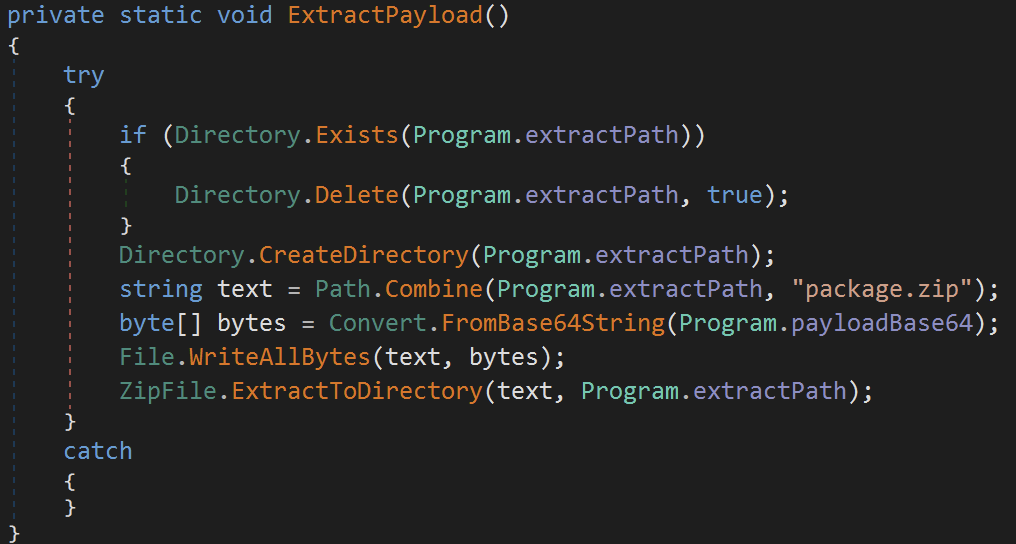Click the catch keyword

click(98, 451)
